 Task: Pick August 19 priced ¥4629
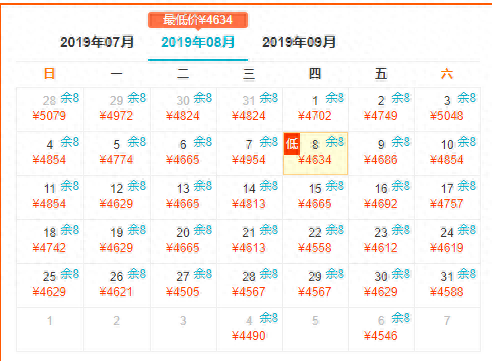tap(117, 241)
